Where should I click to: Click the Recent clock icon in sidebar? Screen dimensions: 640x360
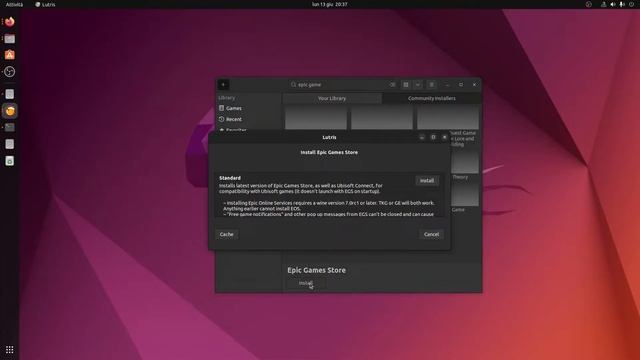[222, 119]
